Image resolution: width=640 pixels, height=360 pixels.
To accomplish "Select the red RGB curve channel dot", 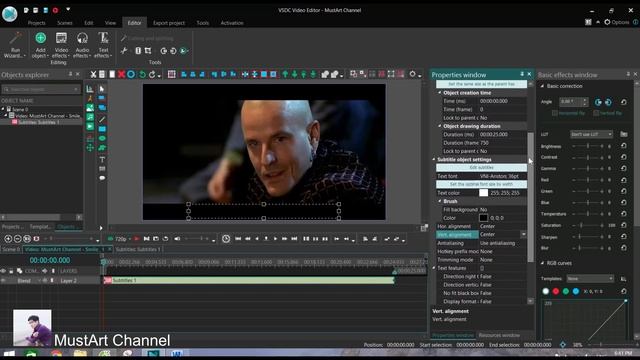I will coord(556,291).
